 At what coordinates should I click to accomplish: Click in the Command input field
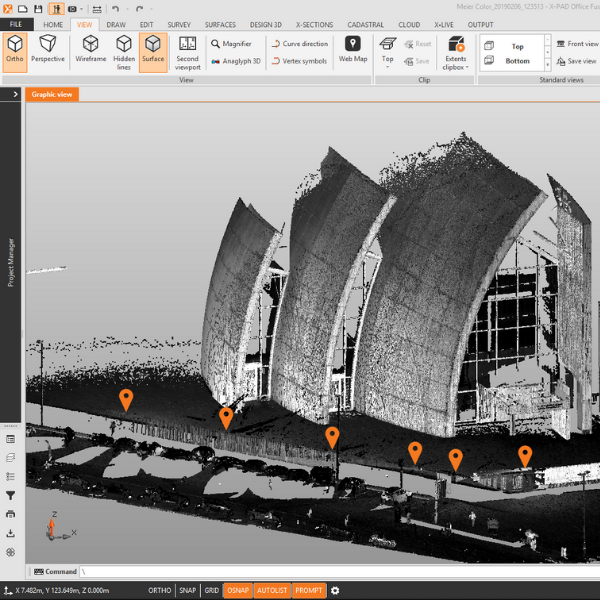(x=300, y=571)
